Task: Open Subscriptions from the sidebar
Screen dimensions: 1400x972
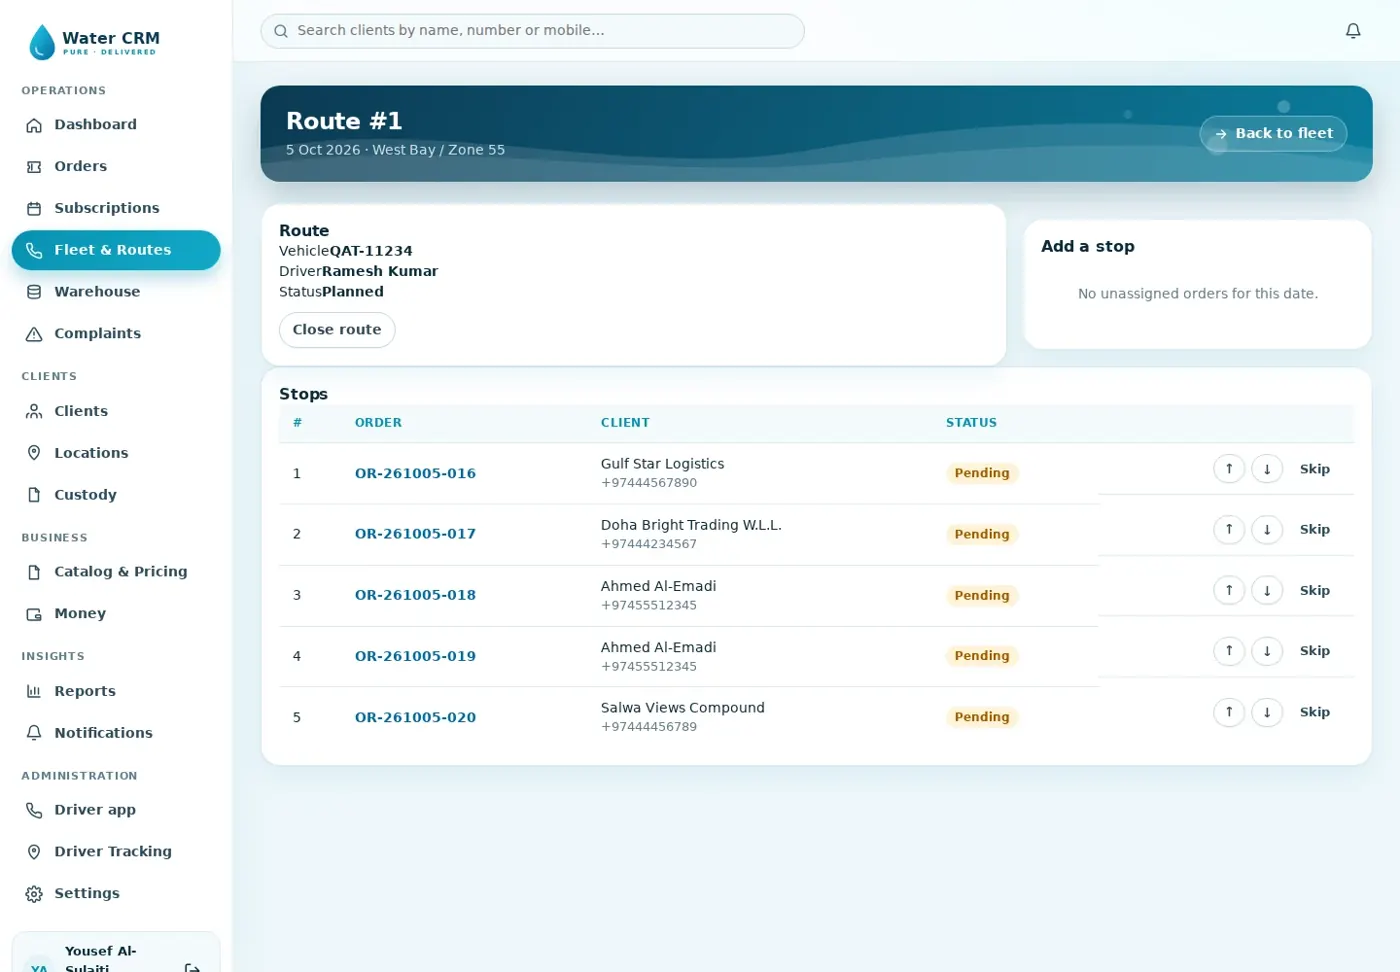Action: [x=116, y=208]
